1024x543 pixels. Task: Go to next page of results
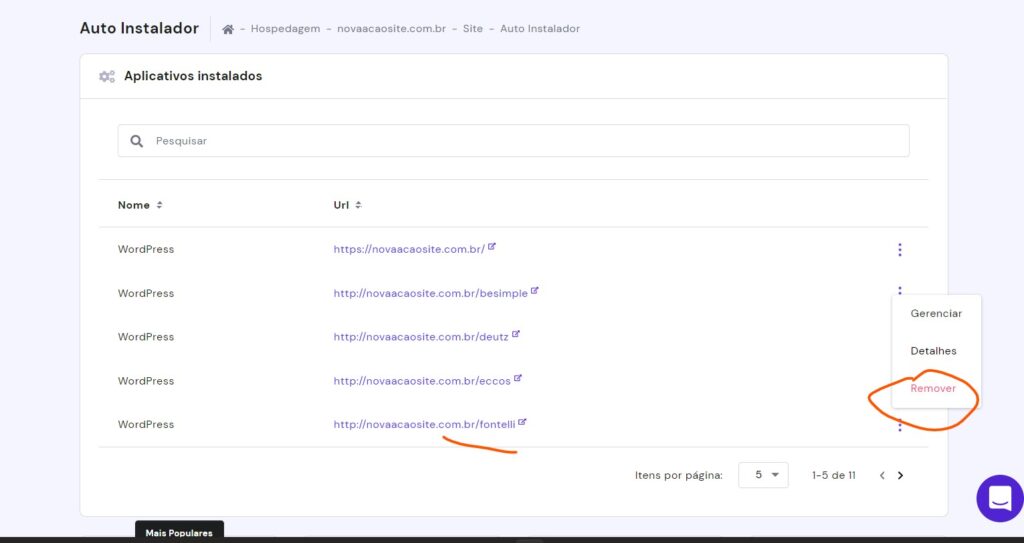900,476
